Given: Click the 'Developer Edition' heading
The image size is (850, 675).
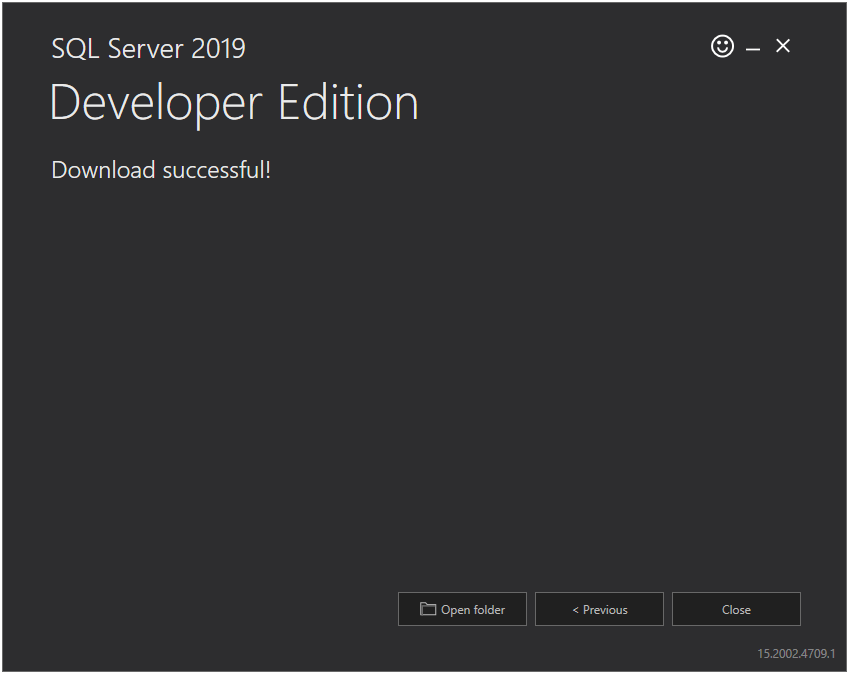Looking at the screenshot, I should [x=234, y=103].
